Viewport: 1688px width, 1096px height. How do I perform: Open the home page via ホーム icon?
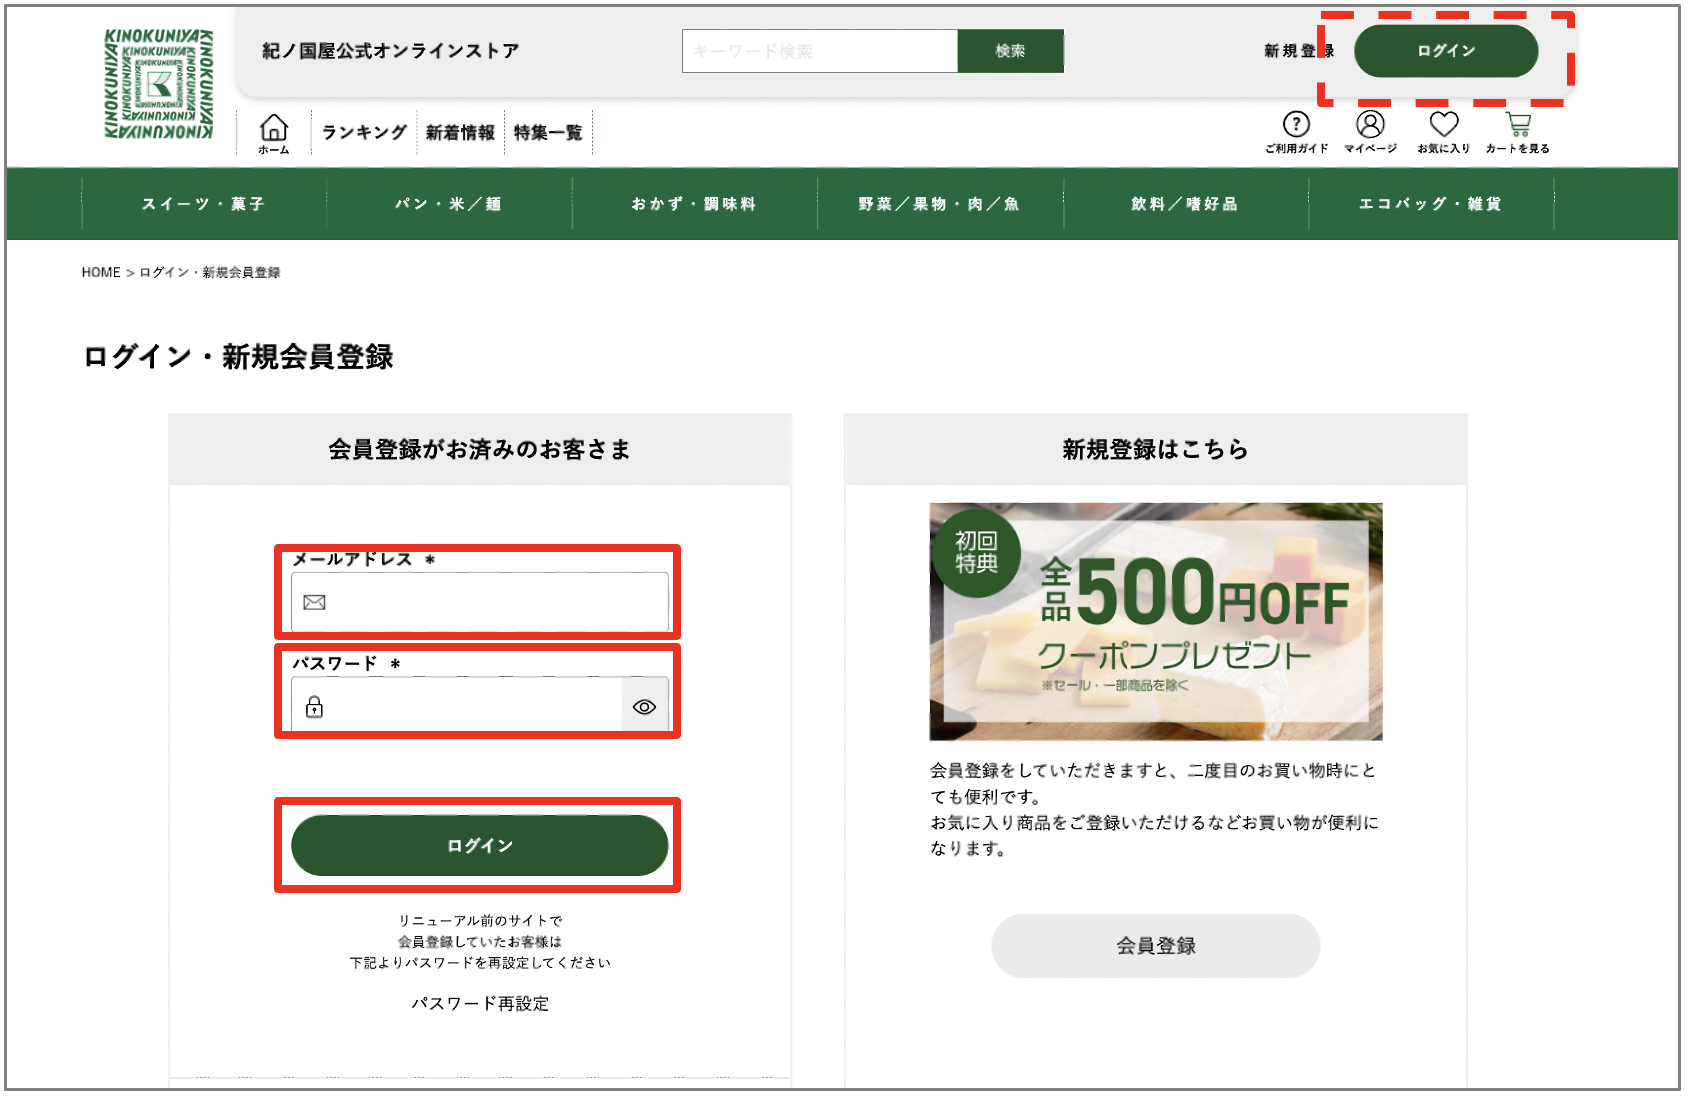[x=274, y=130]
